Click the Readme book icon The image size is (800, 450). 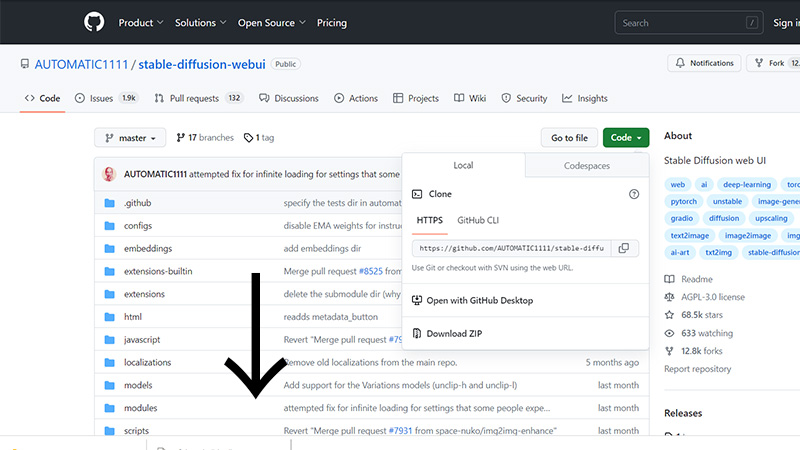tap(669, 279)
